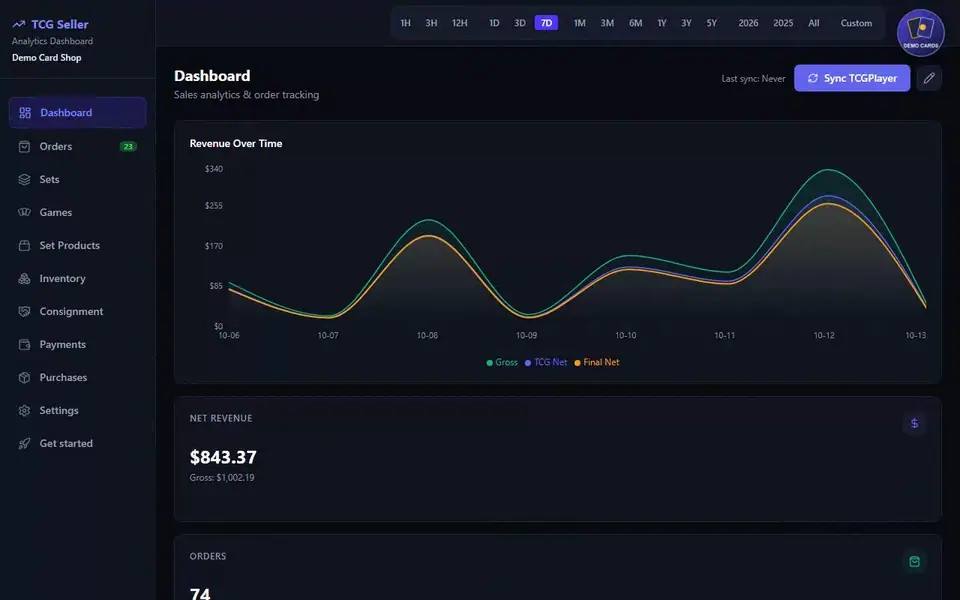Image resolution: width=960 pixels, height=600 pixels.
Task: Click the Consignment handshake icon
Action: click(24, 312)
